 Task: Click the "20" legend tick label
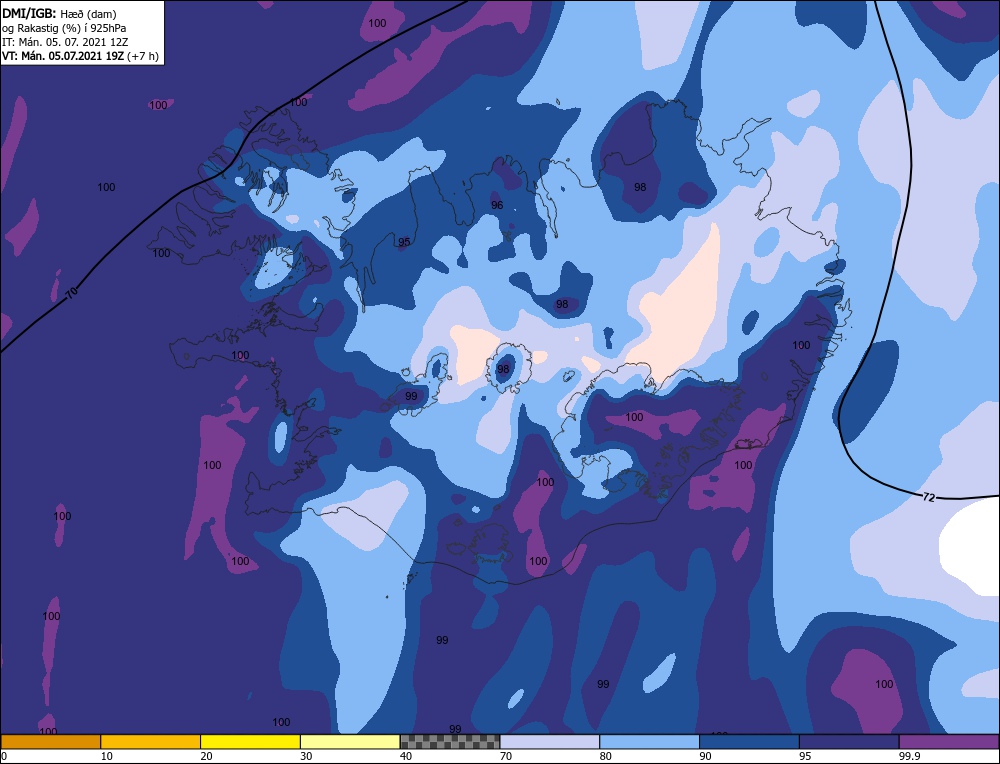tap(207, 756)
